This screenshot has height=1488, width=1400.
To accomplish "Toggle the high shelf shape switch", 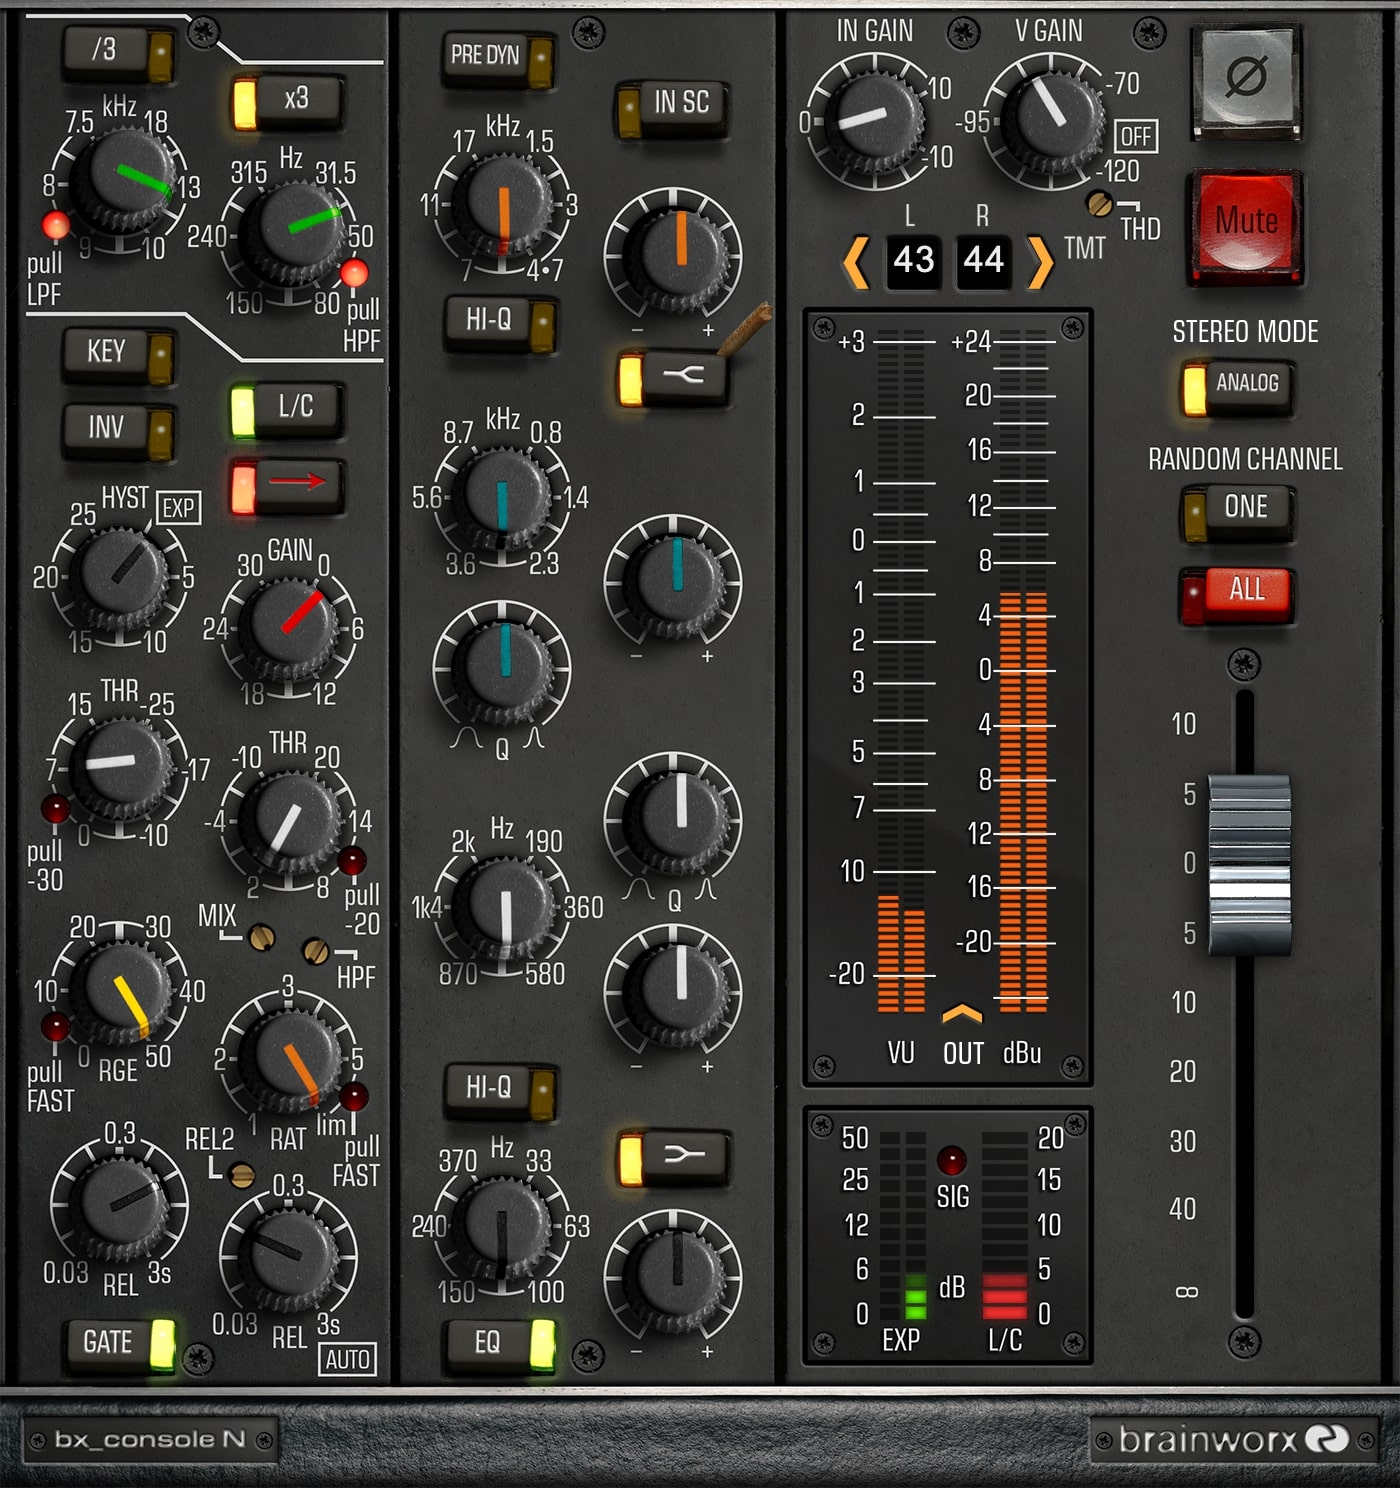I will pyautogui.click(x=673, y=378).
